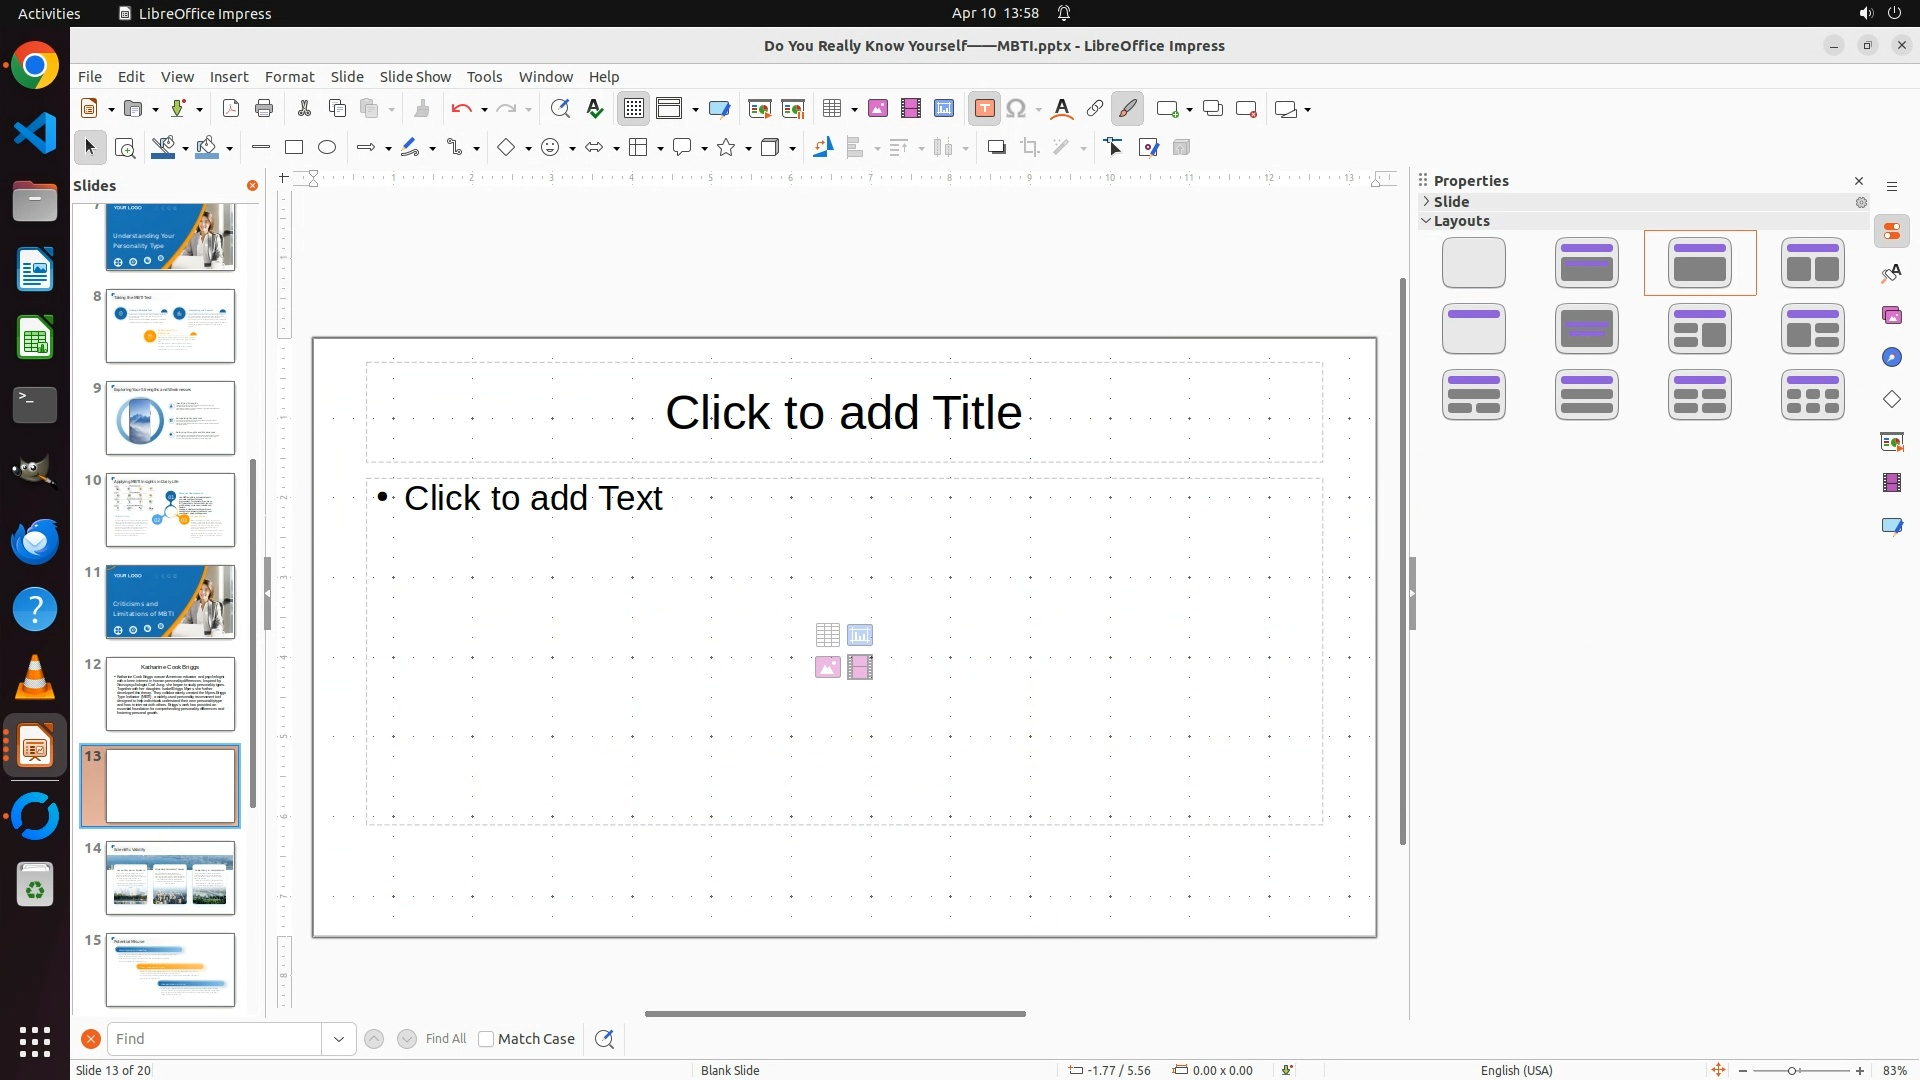
Task: Select slide 14 thumbnail
Action: (170, 878)
